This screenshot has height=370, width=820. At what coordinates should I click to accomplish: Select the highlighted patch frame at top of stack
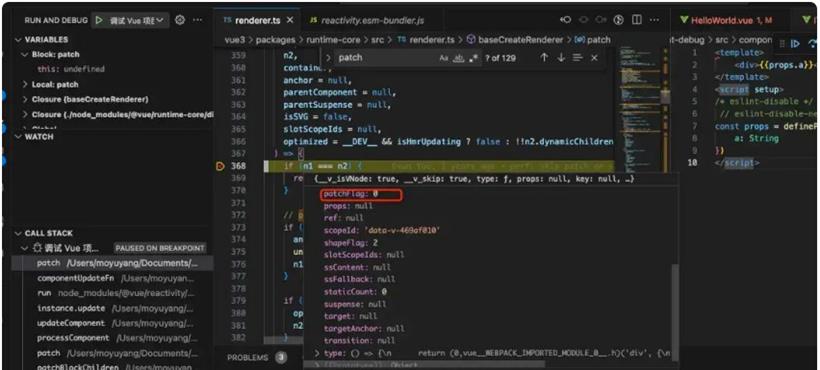tap(112, 263)
